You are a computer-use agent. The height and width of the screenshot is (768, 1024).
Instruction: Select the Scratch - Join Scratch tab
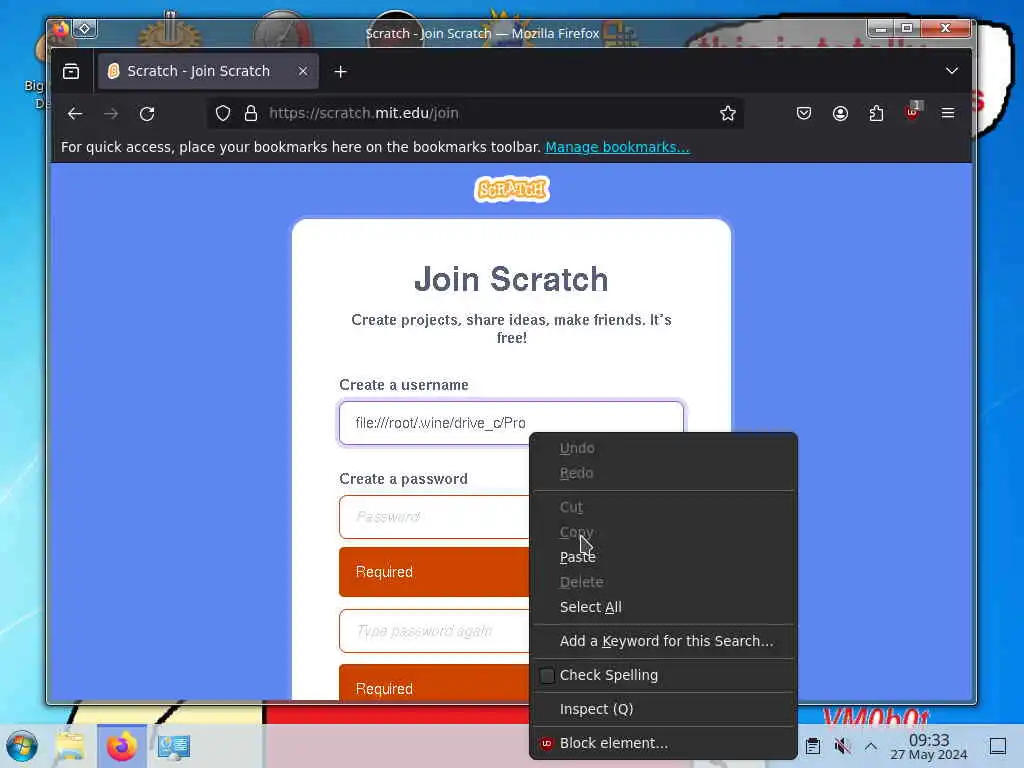pyautogui.click(x=208, y=71)
